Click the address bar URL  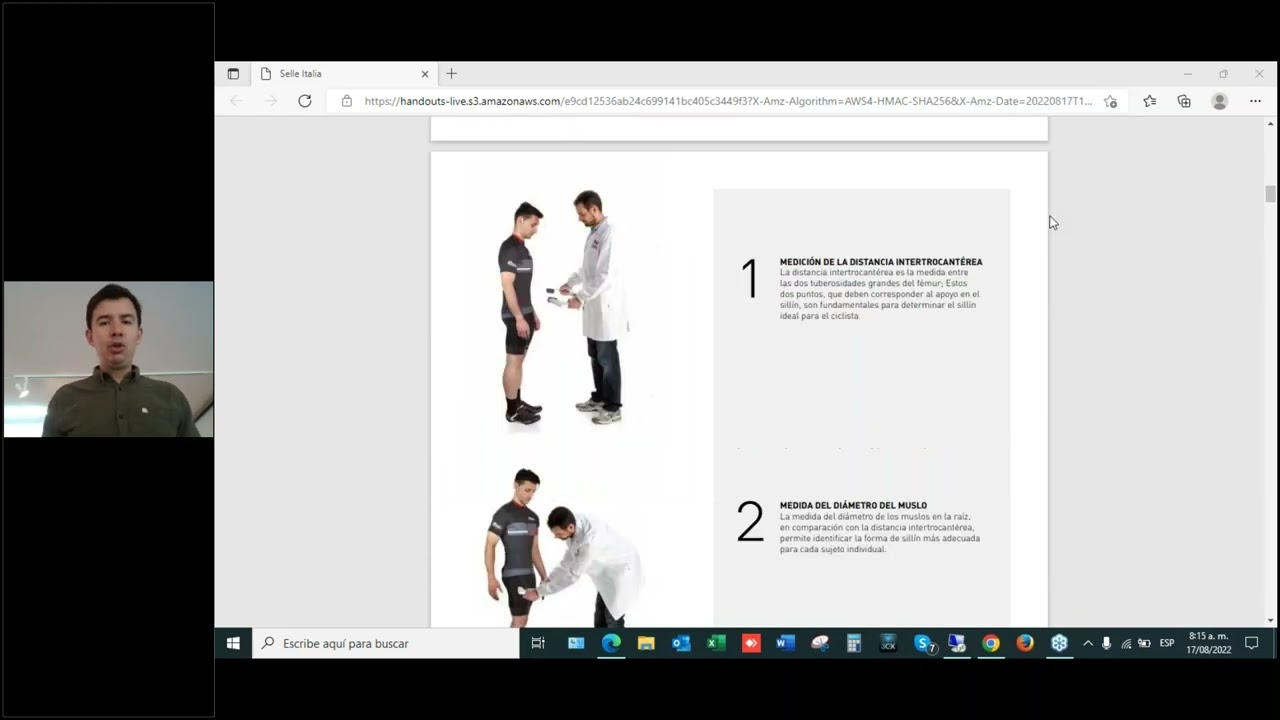coord(728,101)
